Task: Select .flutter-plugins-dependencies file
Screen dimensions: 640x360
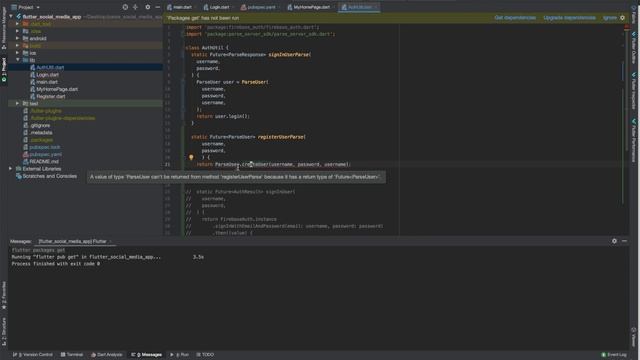Action: click(x=62, y=118)
